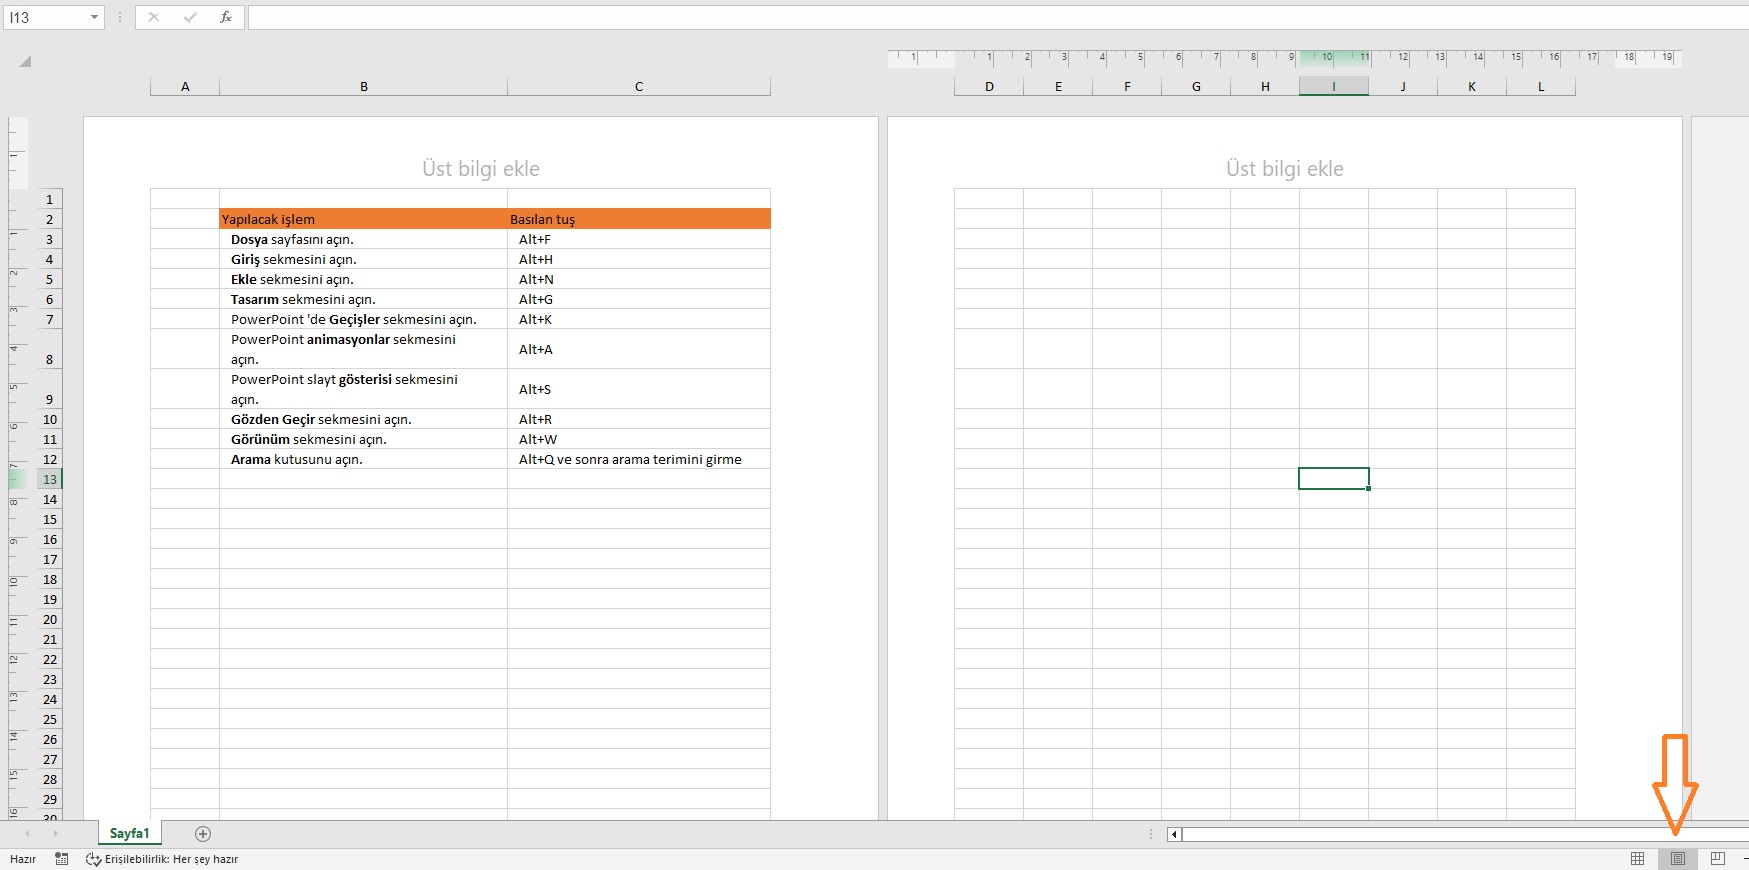Click the 'Gözden Geçir sekmesini açın.' cell
Screen dimensions: 1749x870
(364, 419)
